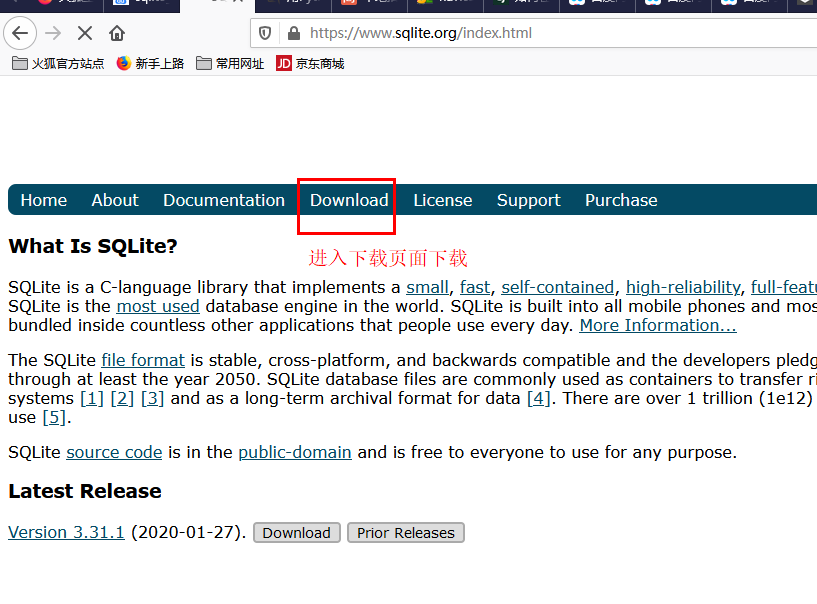Open the Version 3.31.1 link
The image size is (817, 604).
tap(66, 531)
